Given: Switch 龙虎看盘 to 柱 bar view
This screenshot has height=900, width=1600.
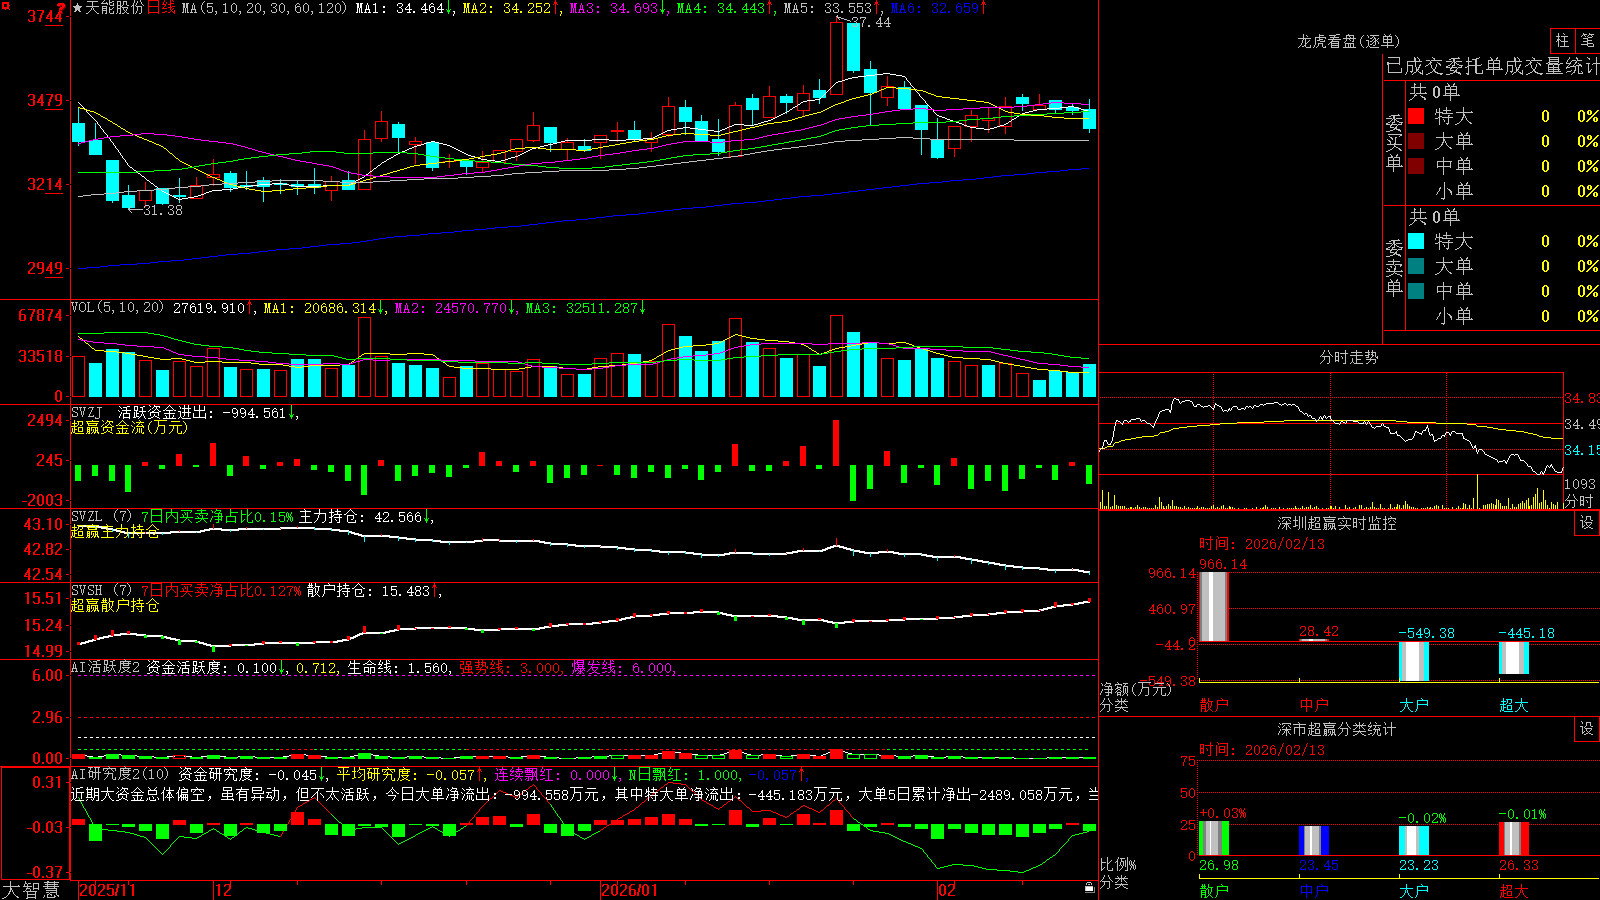Looking at the screenshot, I should point(1562,40).
